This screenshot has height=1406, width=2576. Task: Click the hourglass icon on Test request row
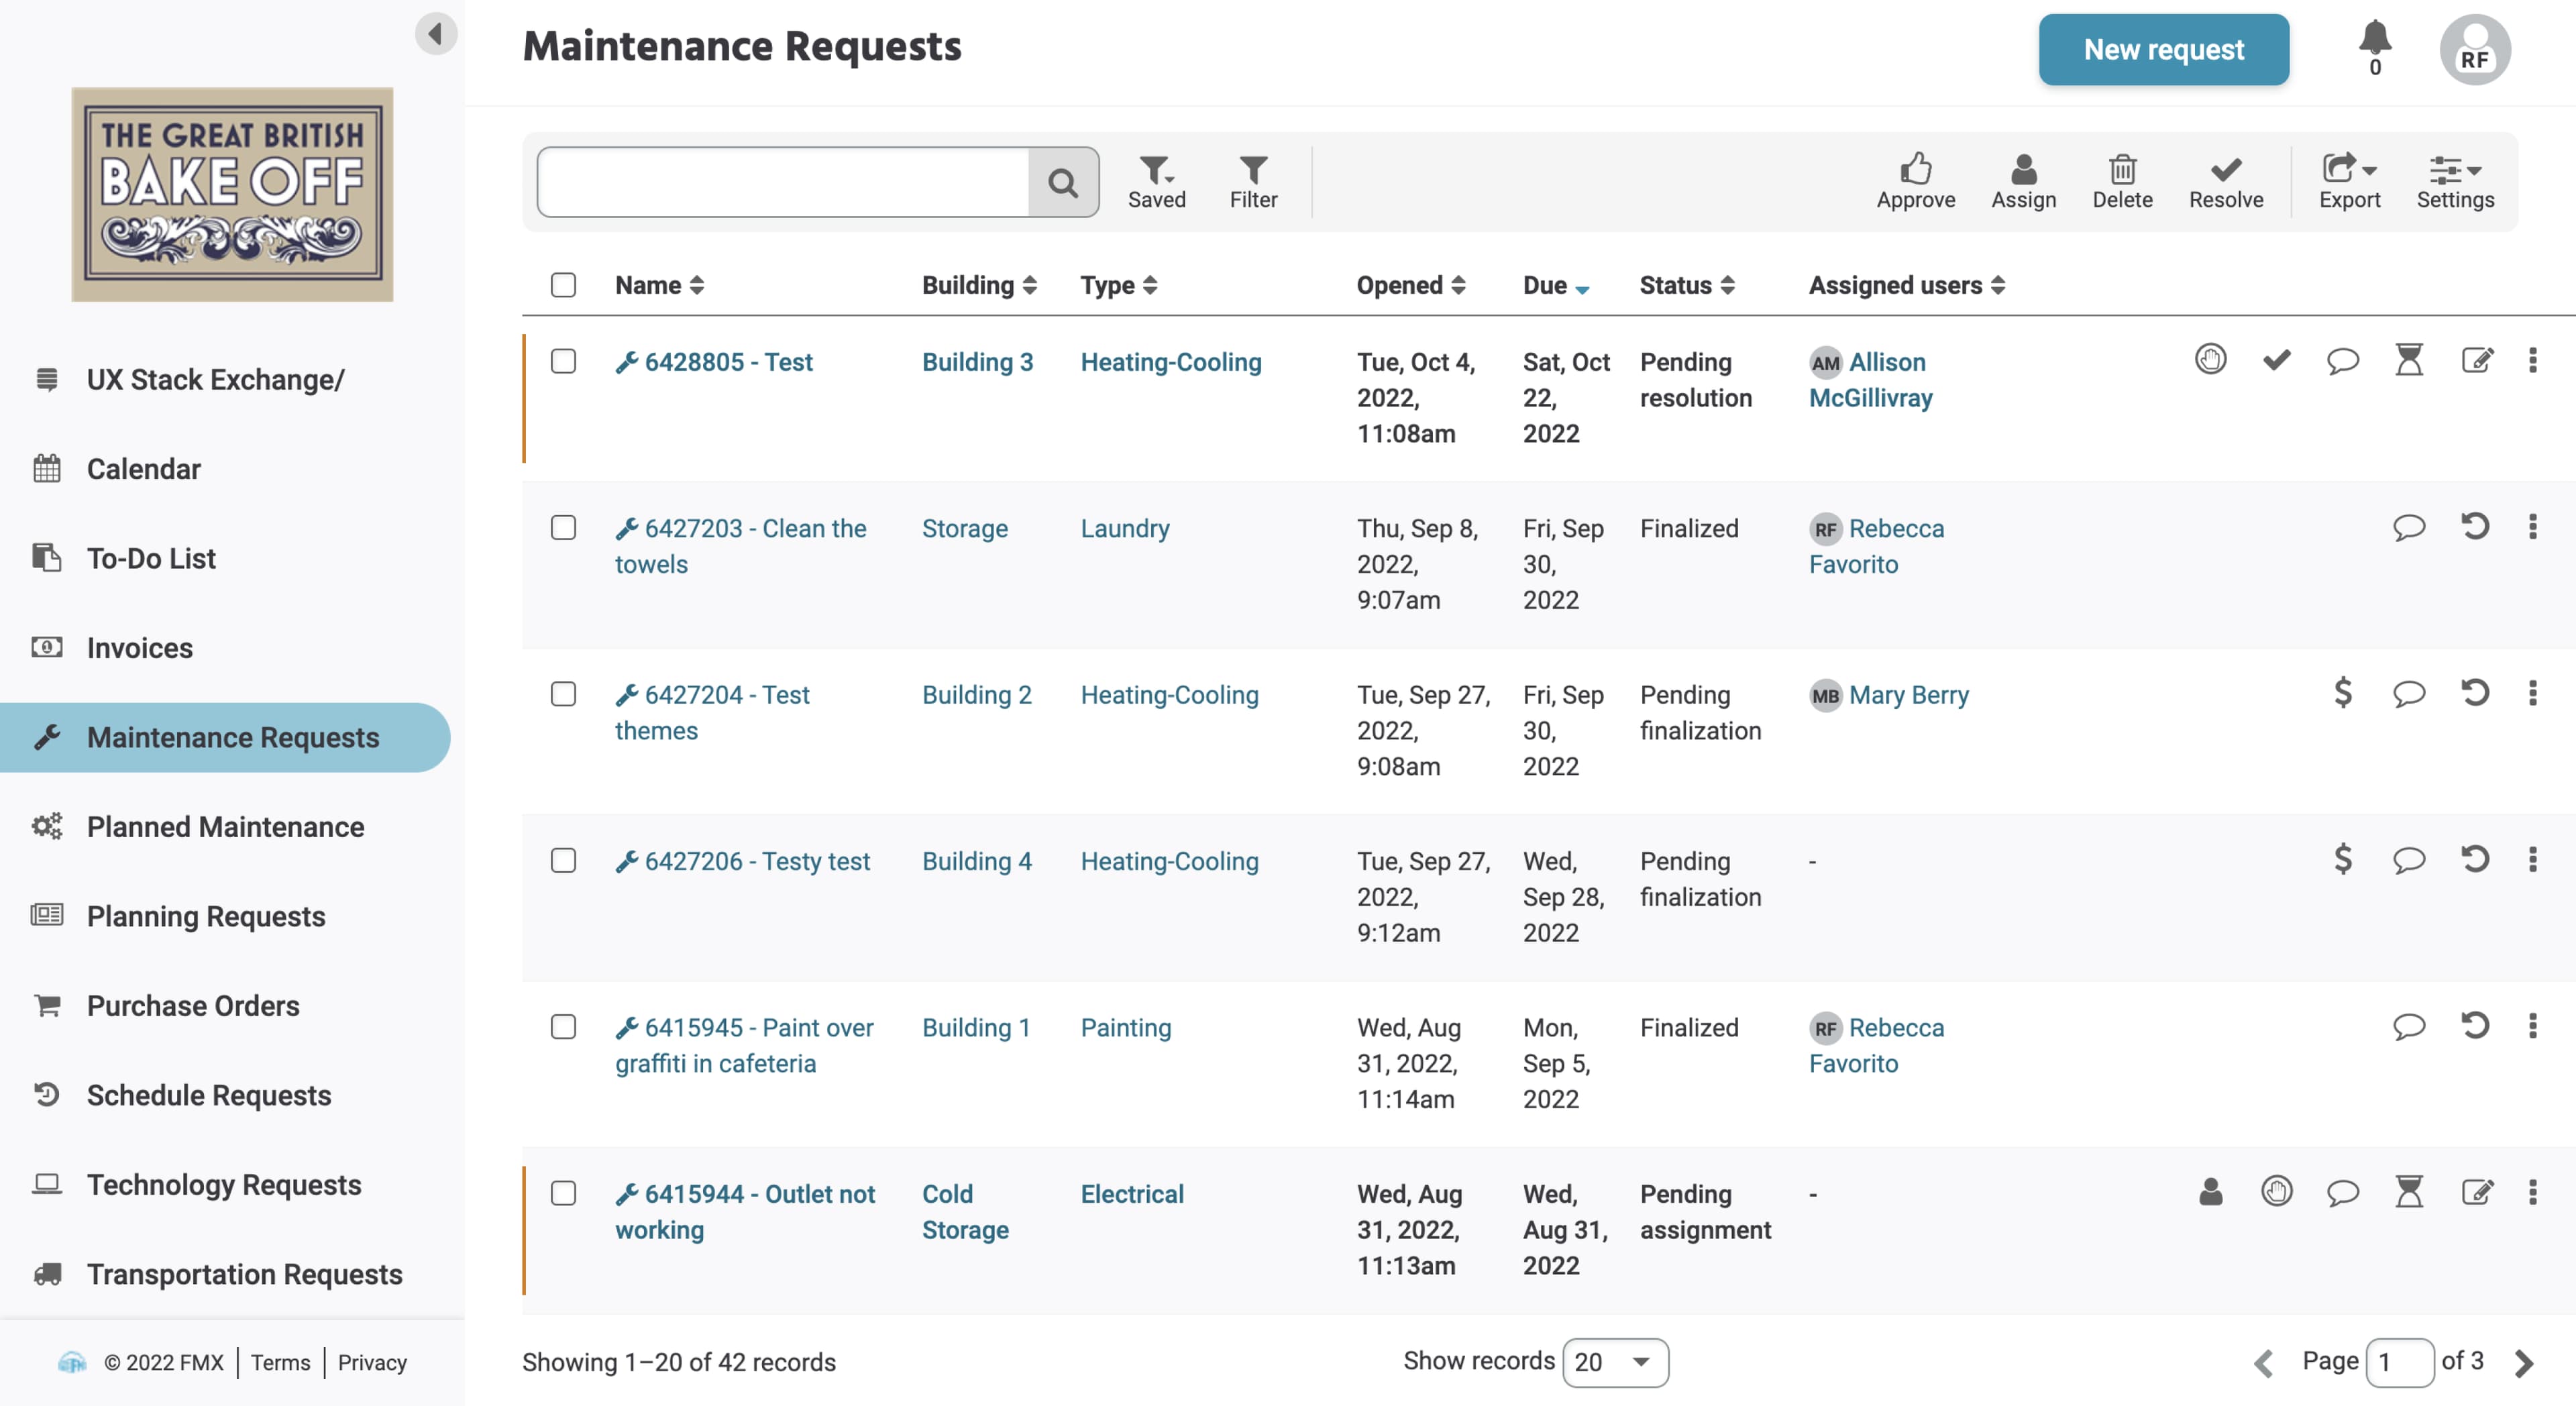point(2408,360)
